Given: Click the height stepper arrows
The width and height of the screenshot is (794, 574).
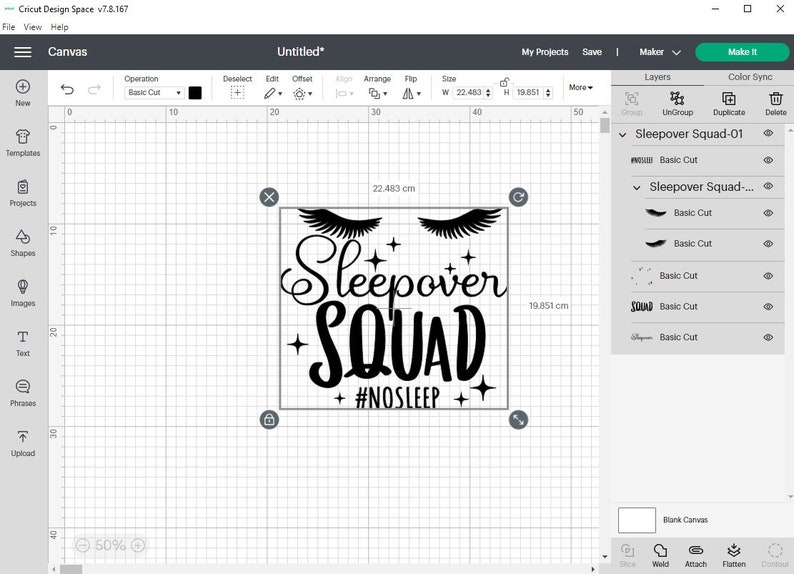Looking at the screenshot, I should pyautogui.click(x=548, y=93).
